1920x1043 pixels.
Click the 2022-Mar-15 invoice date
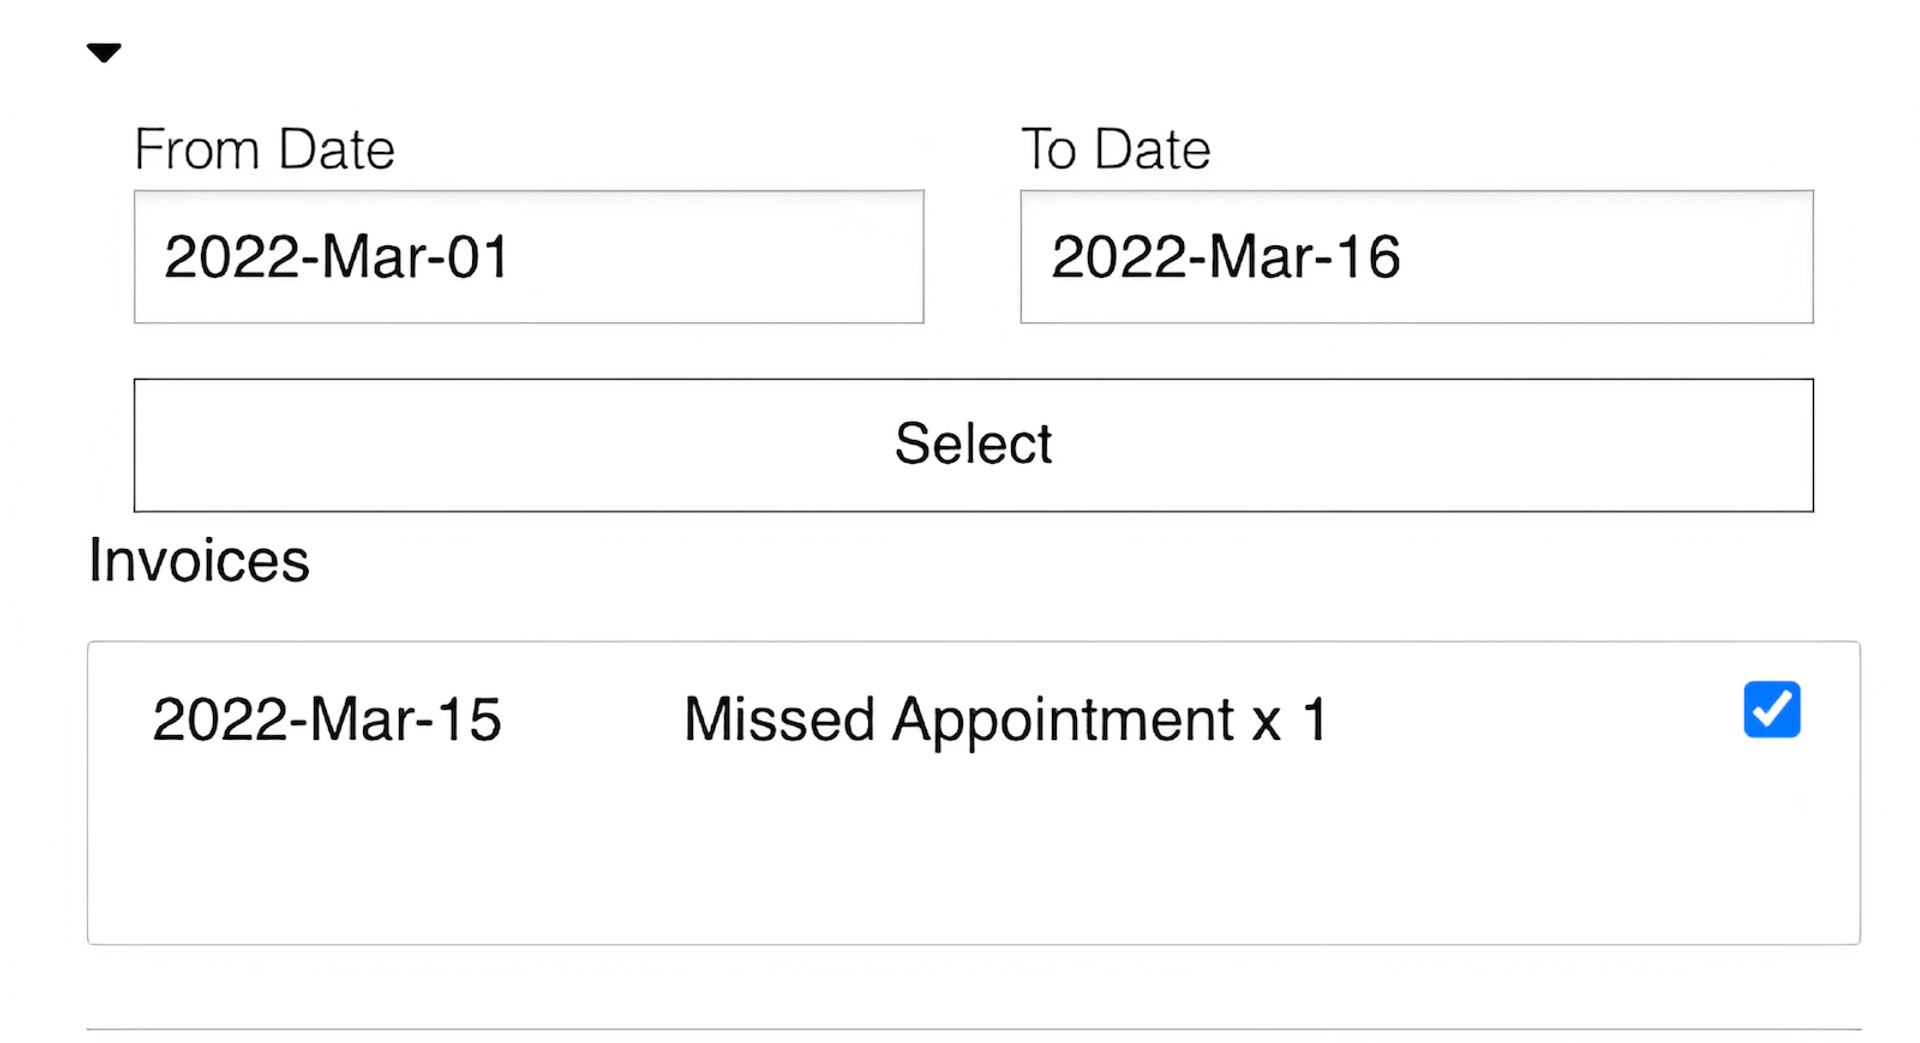[x=326, y=719]
